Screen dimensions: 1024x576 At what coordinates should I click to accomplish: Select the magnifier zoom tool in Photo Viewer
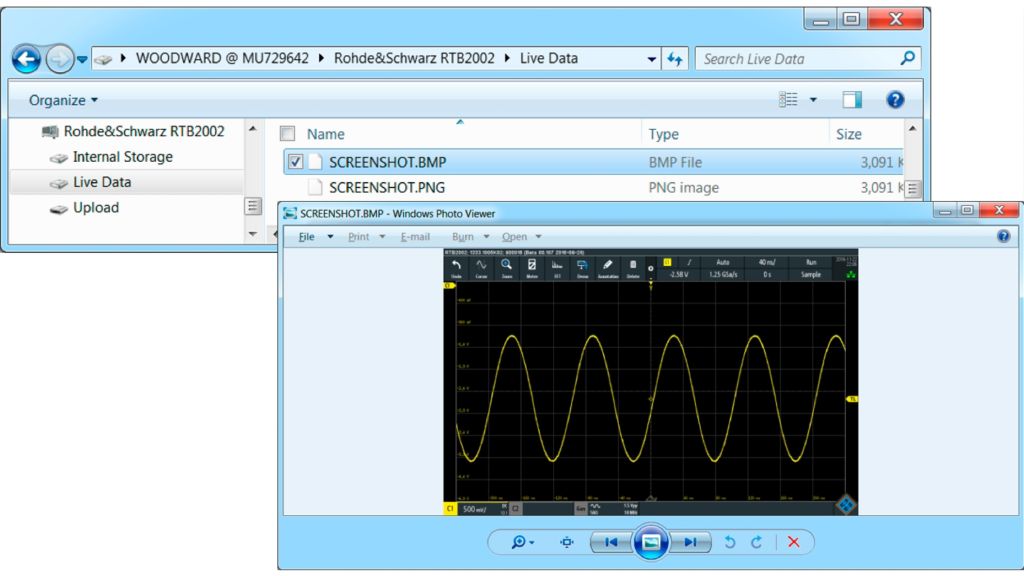[x=519, y=541]
